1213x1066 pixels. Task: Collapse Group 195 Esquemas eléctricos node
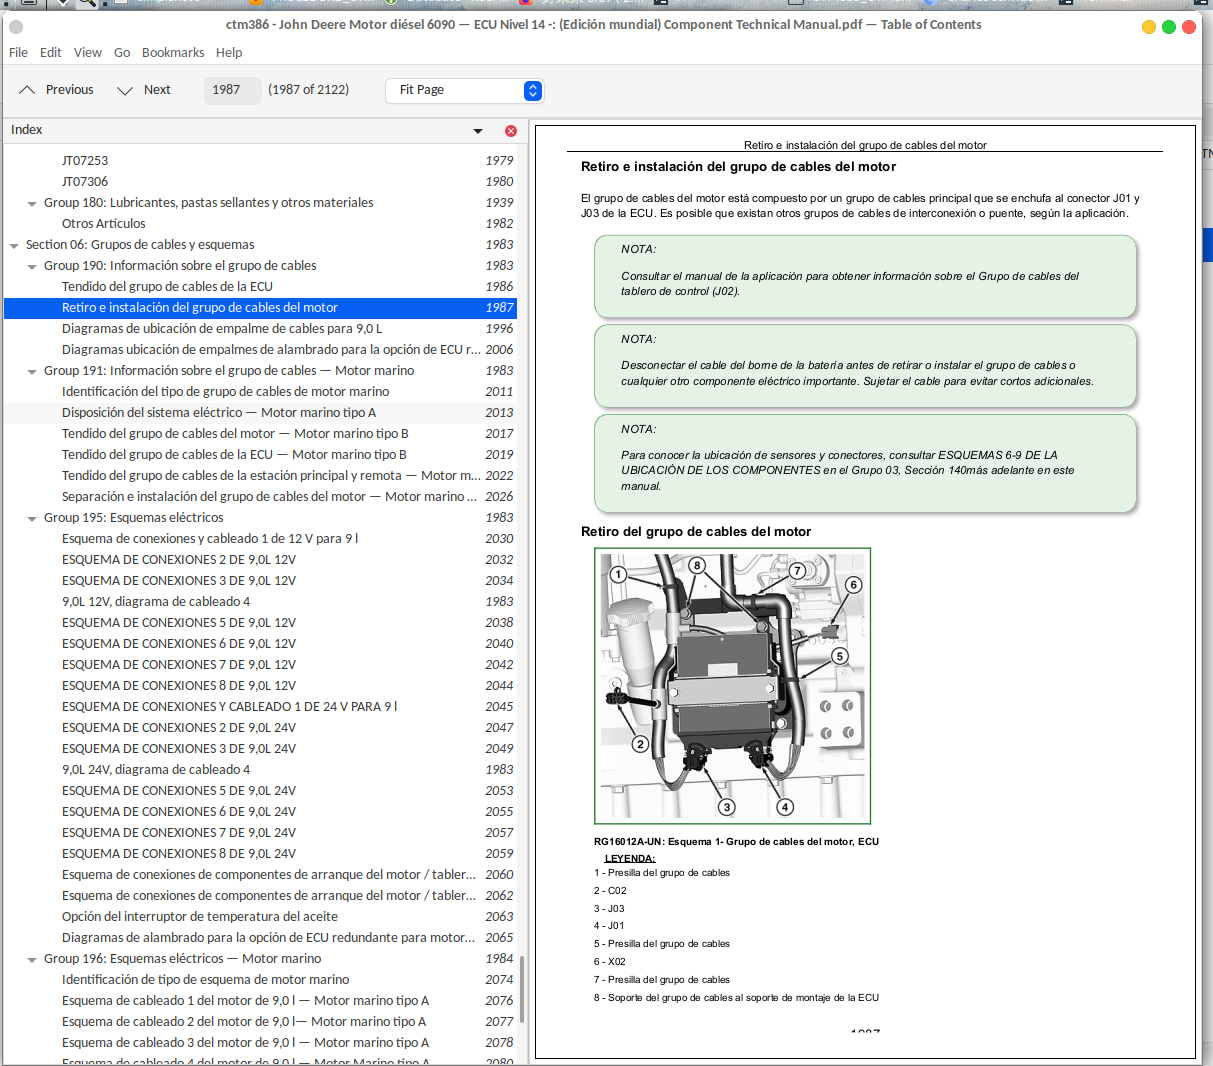(x=32, y=518)
